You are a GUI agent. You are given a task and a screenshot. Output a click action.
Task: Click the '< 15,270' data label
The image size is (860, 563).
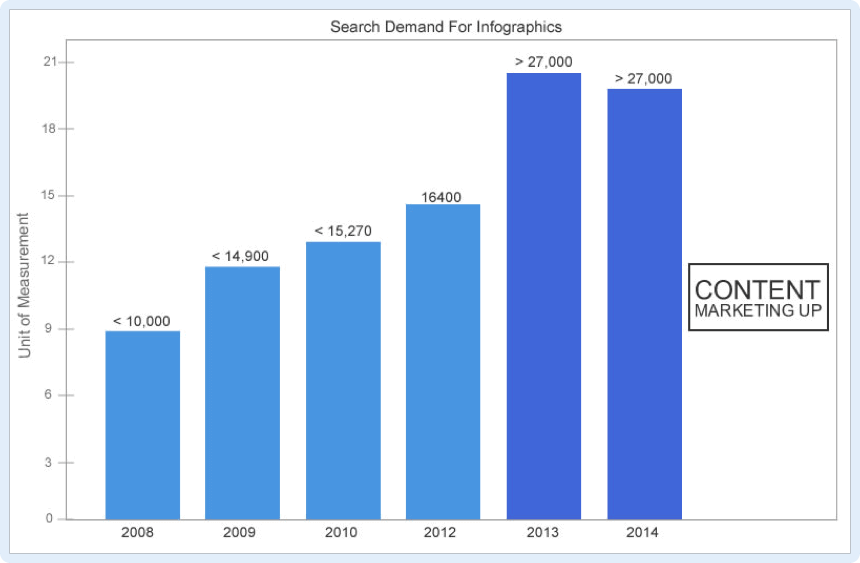pyautogui.click(x=343, y=231)
